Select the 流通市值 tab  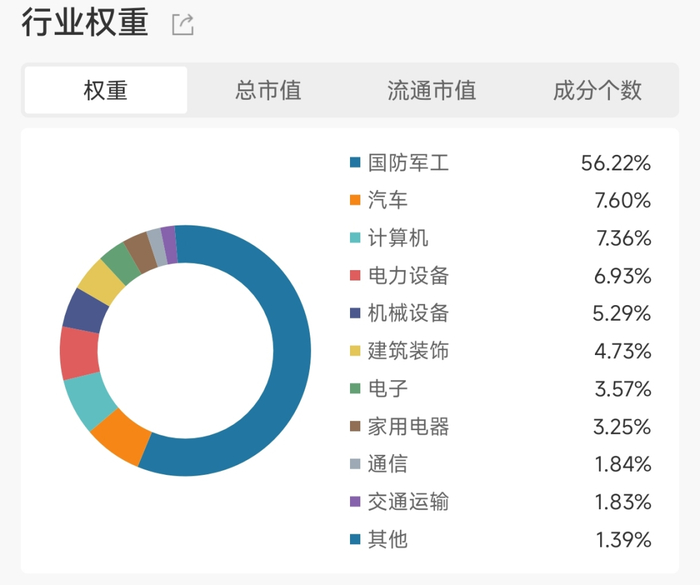pyautogui.click(x=431, y=90)
